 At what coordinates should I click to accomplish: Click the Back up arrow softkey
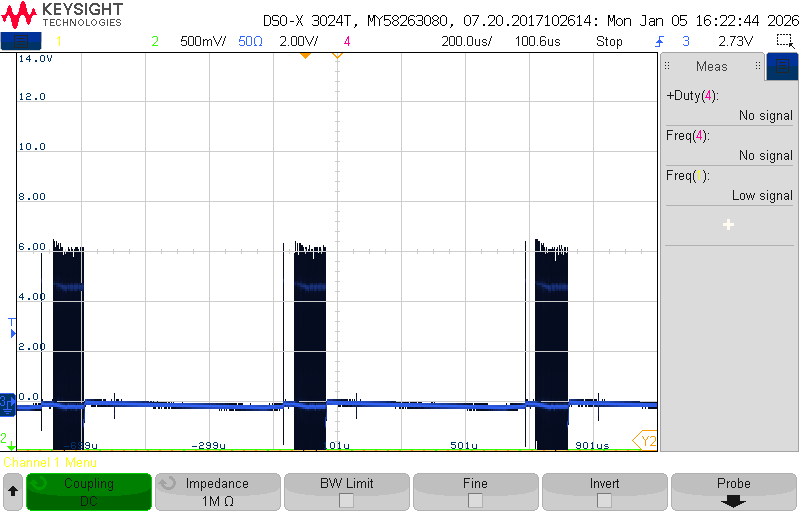coord(13,492)
